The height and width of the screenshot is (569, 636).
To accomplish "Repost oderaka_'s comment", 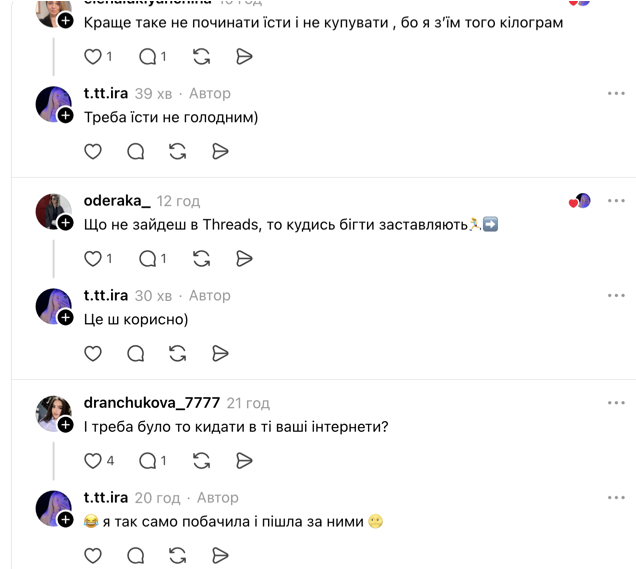I will tap(201, 258).
